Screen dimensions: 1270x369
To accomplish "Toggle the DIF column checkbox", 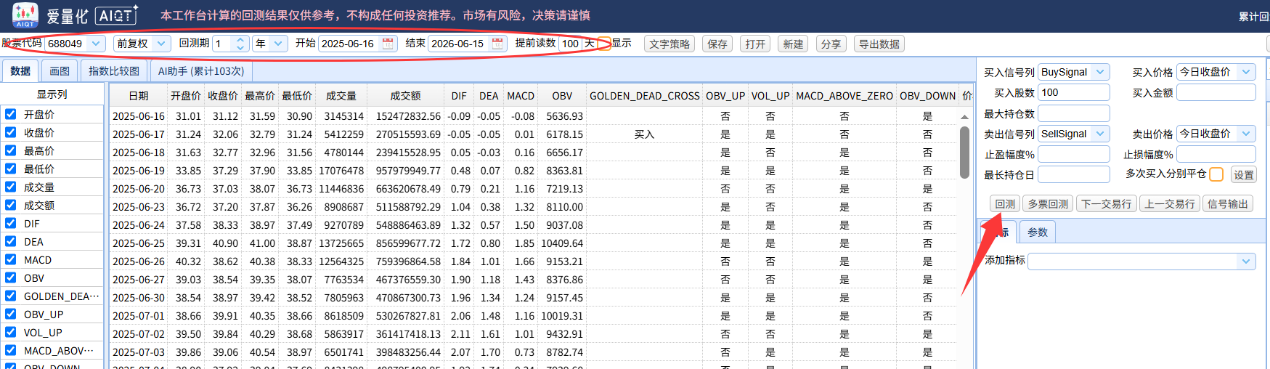I will tap(11, 224).
